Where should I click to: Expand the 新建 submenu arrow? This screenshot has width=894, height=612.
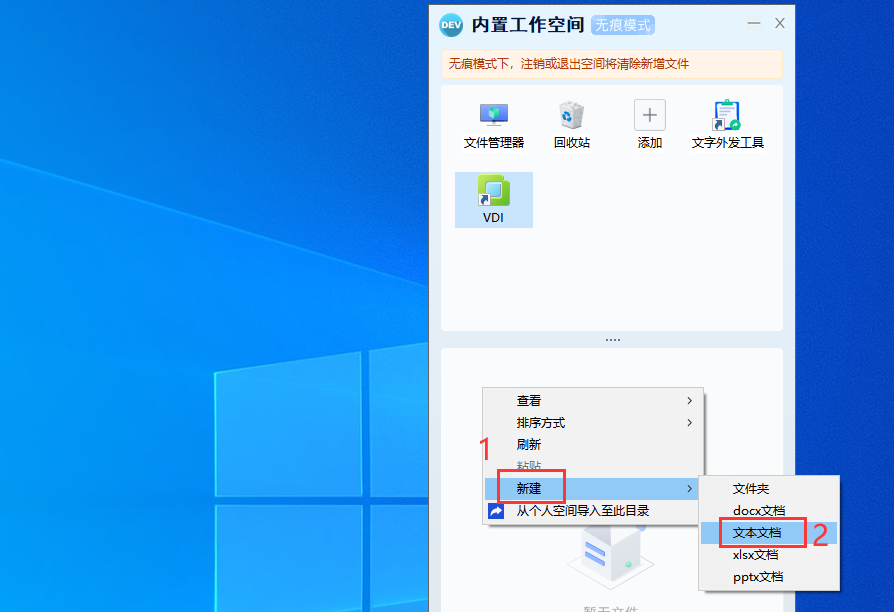[689, 489]
